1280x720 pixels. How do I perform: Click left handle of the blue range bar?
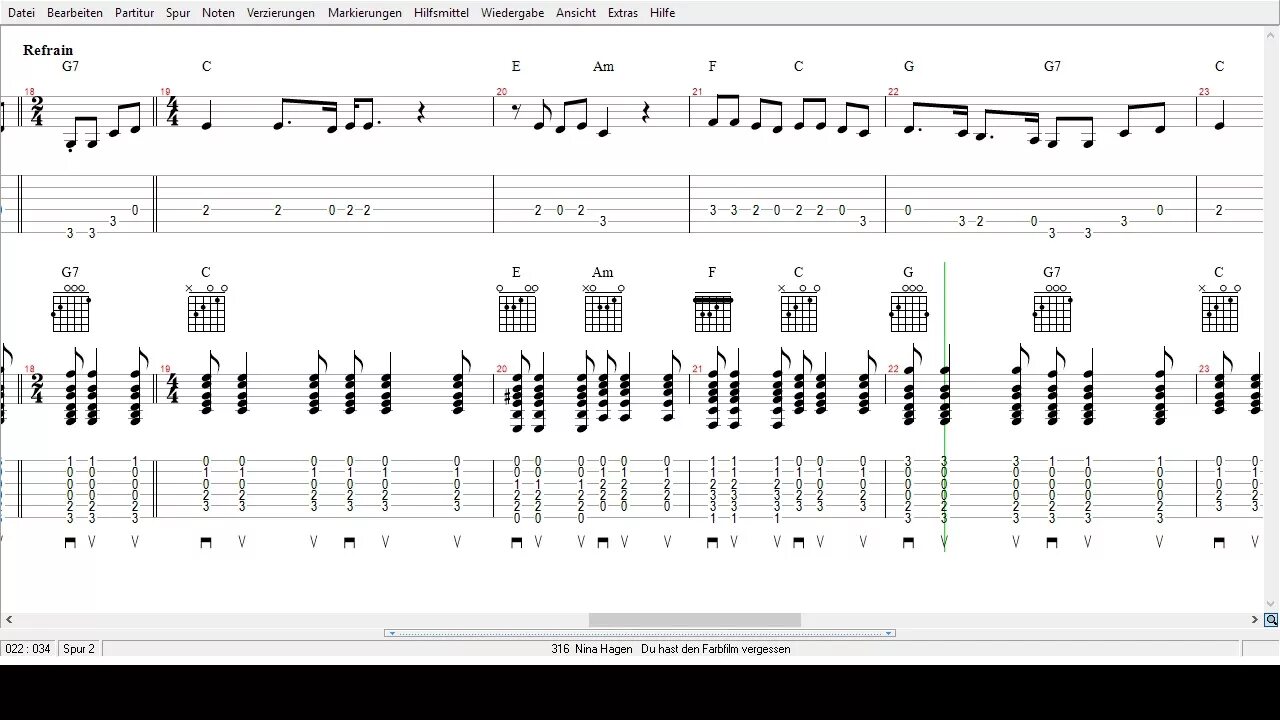tap(392, 633)
